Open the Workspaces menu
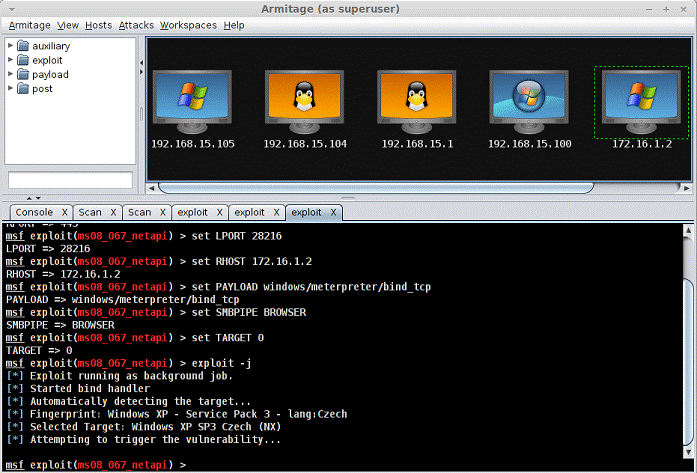The height and width of the screenshot is (473, 697). [188, 25]
